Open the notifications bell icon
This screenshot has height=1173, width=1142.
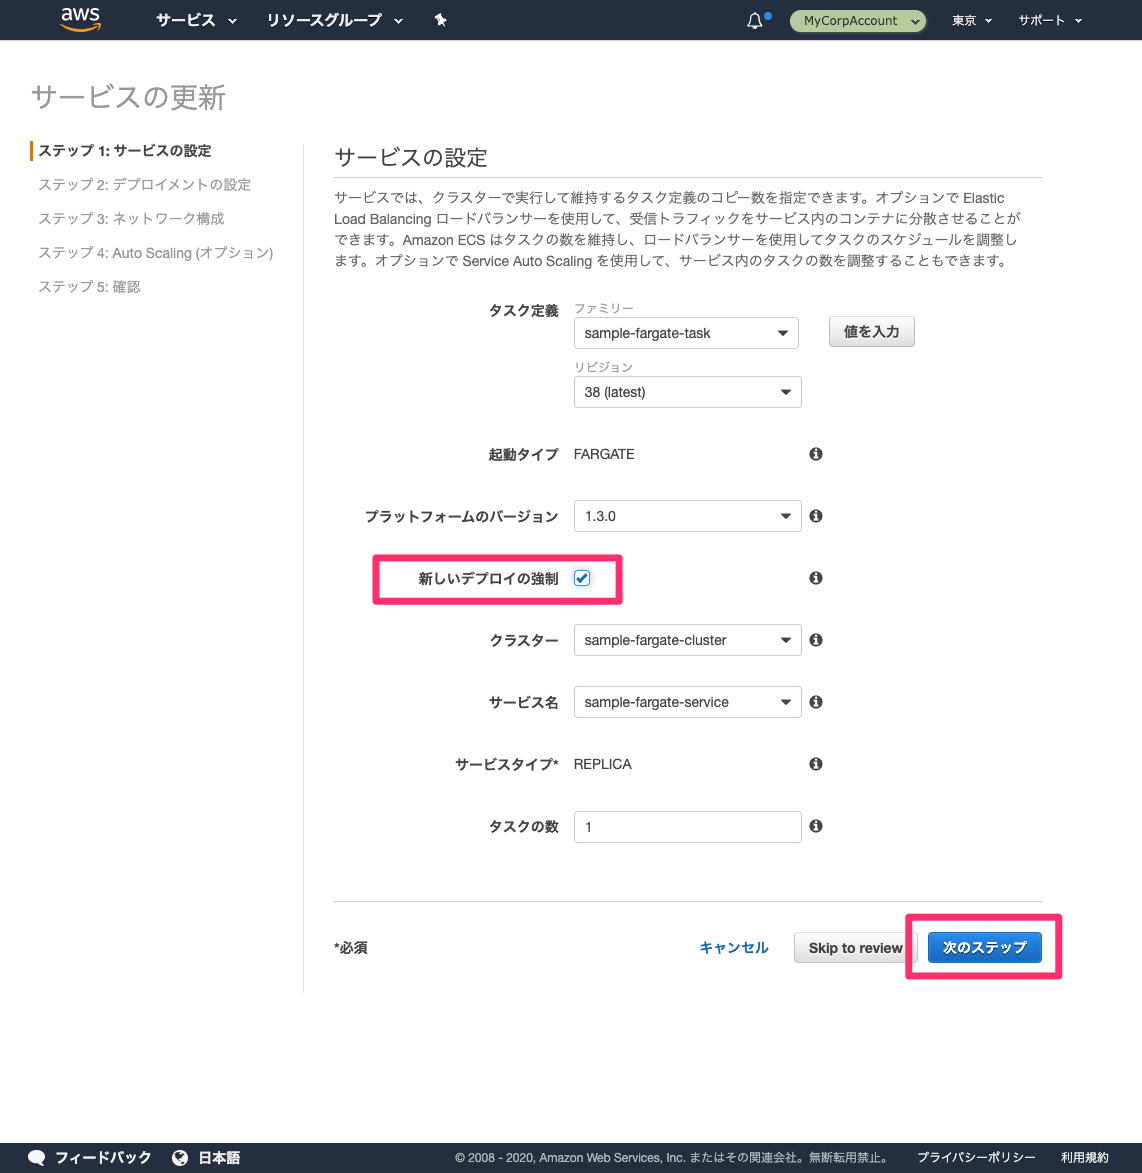click(753, 19)
